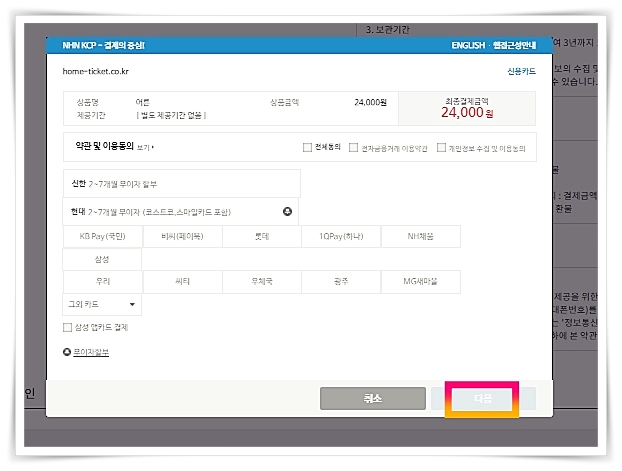Click the 어른 product name

coord(142,102)
